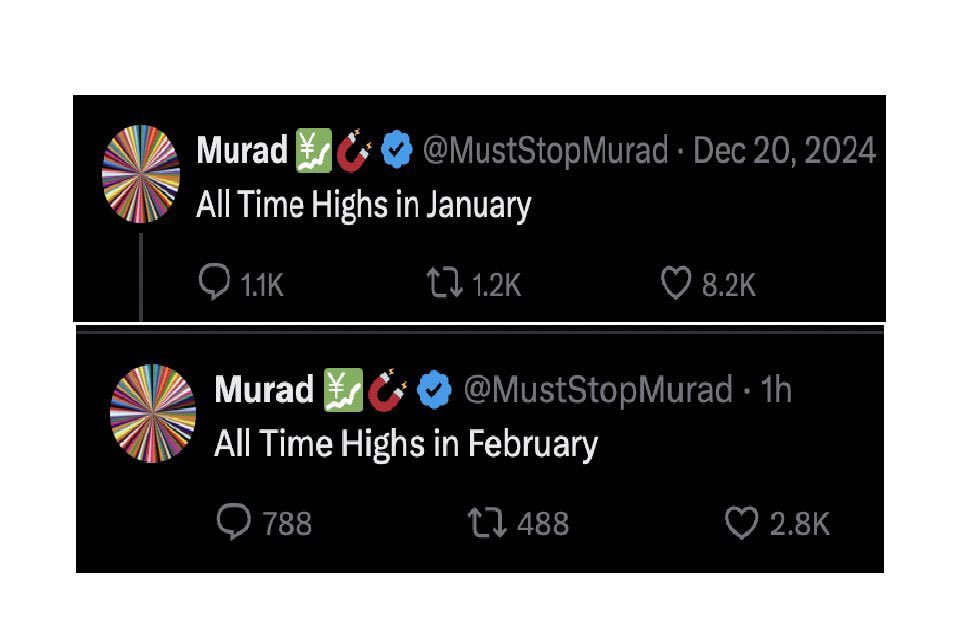The image size is (960, 642).
Task: Retweet the All Time Highs in February tweet
Action: [x=487, y=522]
